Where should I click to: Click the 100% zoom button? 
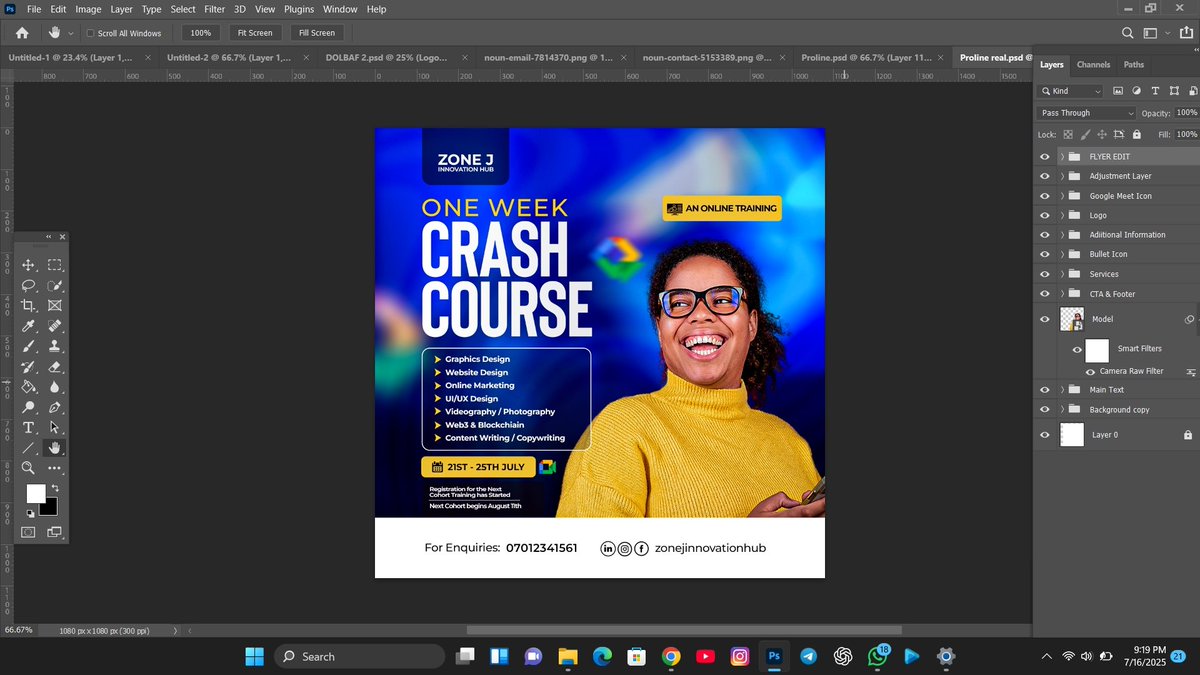tap(201, 33)
